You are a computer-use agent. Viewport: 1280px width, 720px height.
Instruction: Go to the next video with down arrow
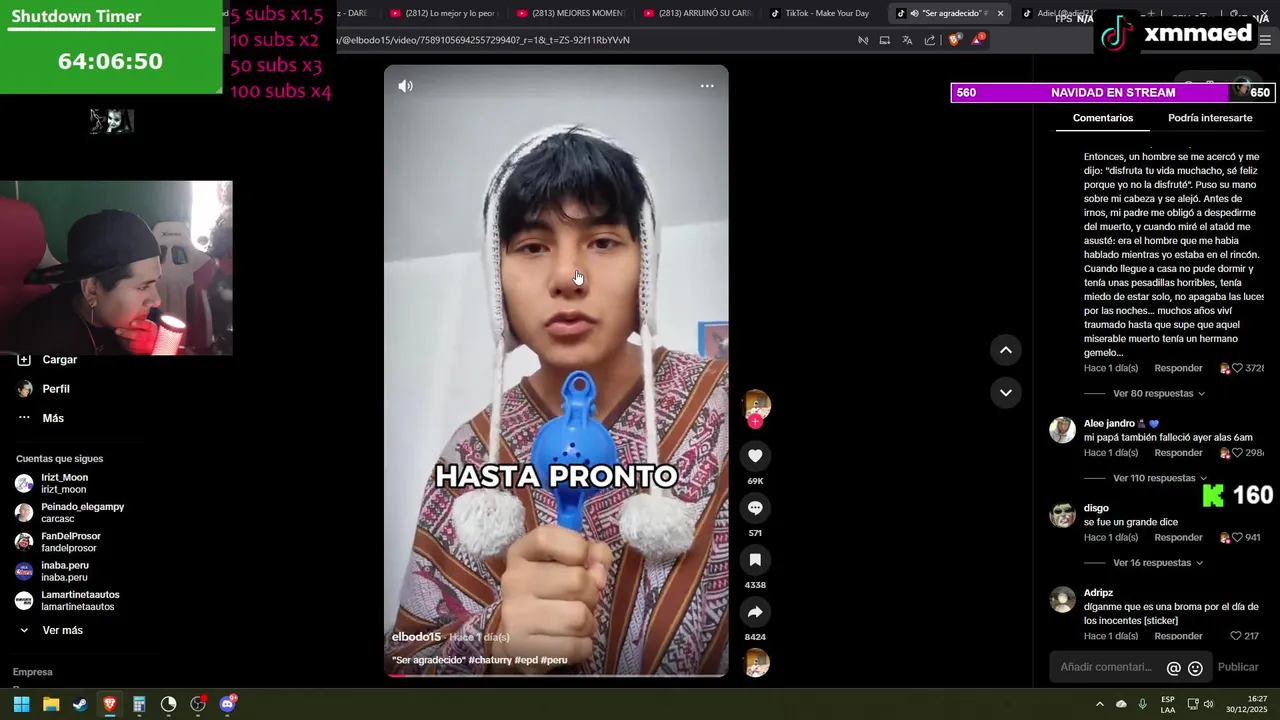[x=1006, y=392]
